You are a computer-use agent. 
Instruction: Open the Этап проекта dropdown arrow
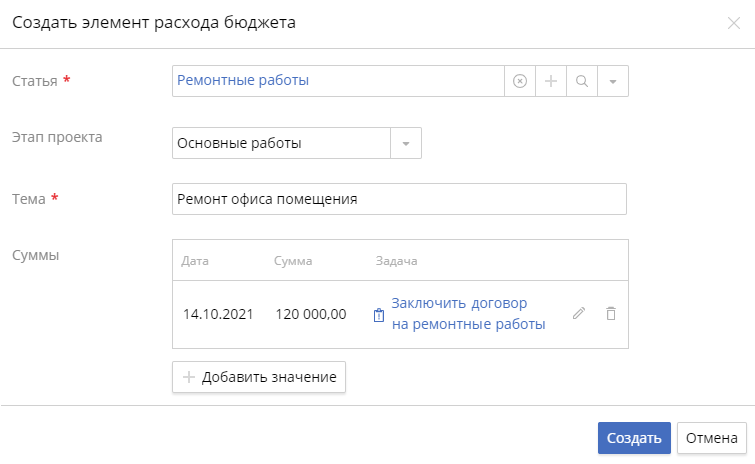406,144
